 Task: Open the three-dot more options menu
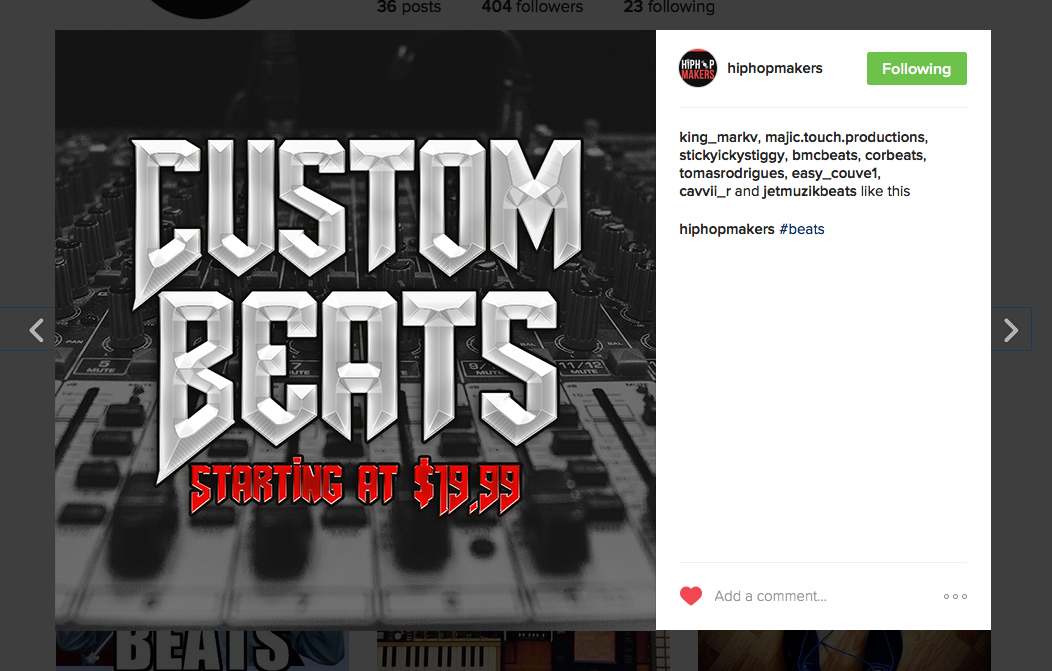coord(955,597)
